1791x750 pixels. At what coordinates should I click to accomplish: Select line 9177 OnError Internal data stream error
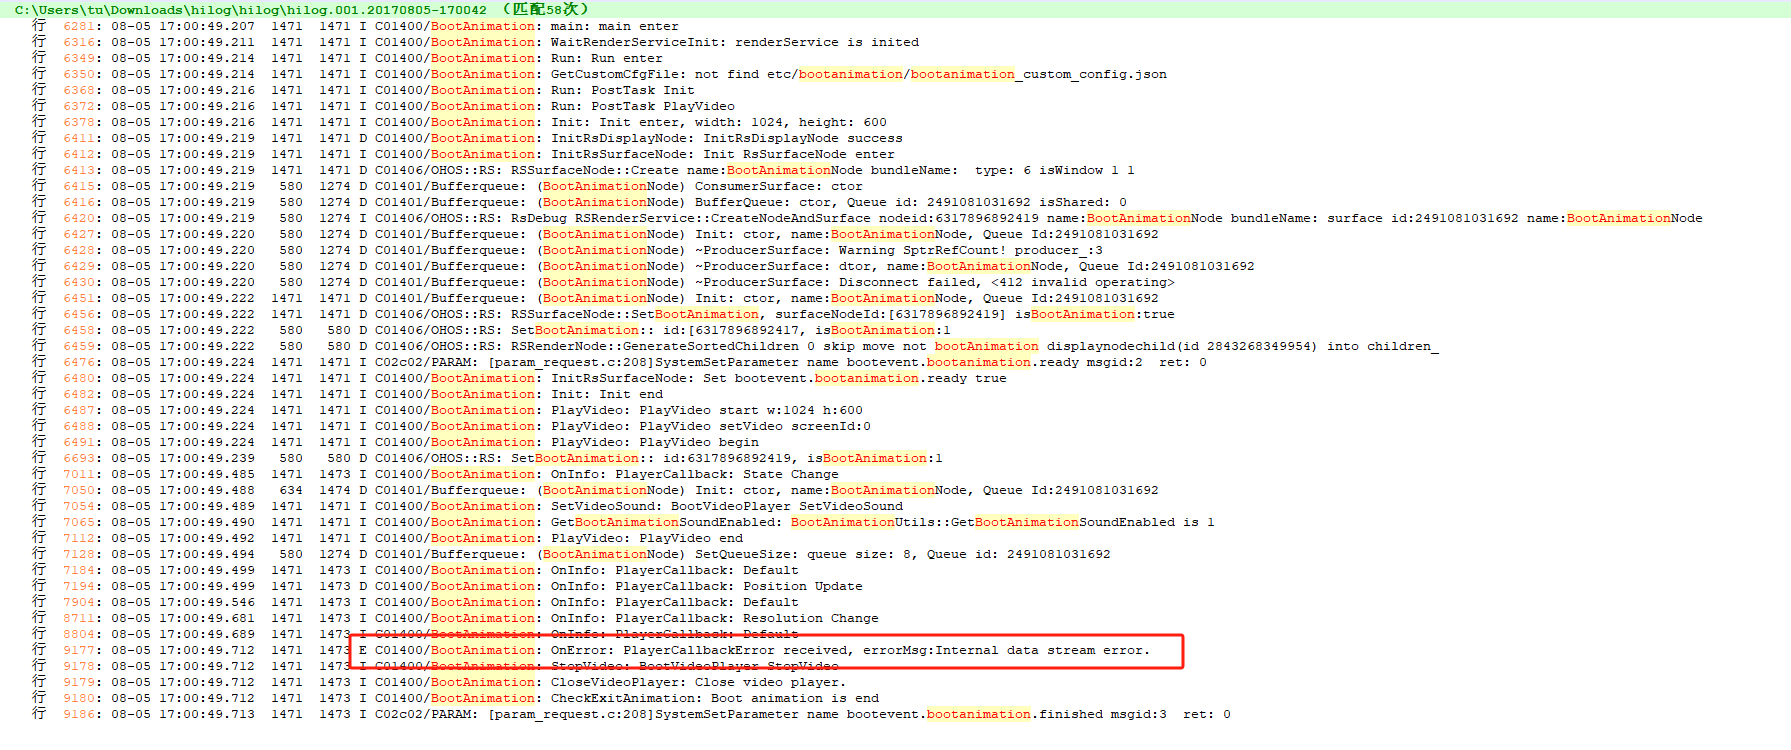tap(591, 650)
